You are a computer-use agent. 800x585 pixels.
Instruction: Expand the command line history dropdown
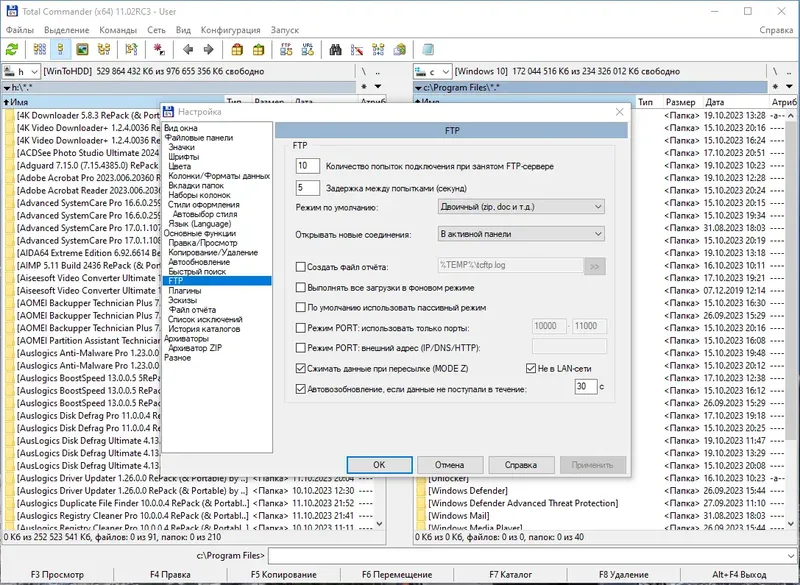790,555
